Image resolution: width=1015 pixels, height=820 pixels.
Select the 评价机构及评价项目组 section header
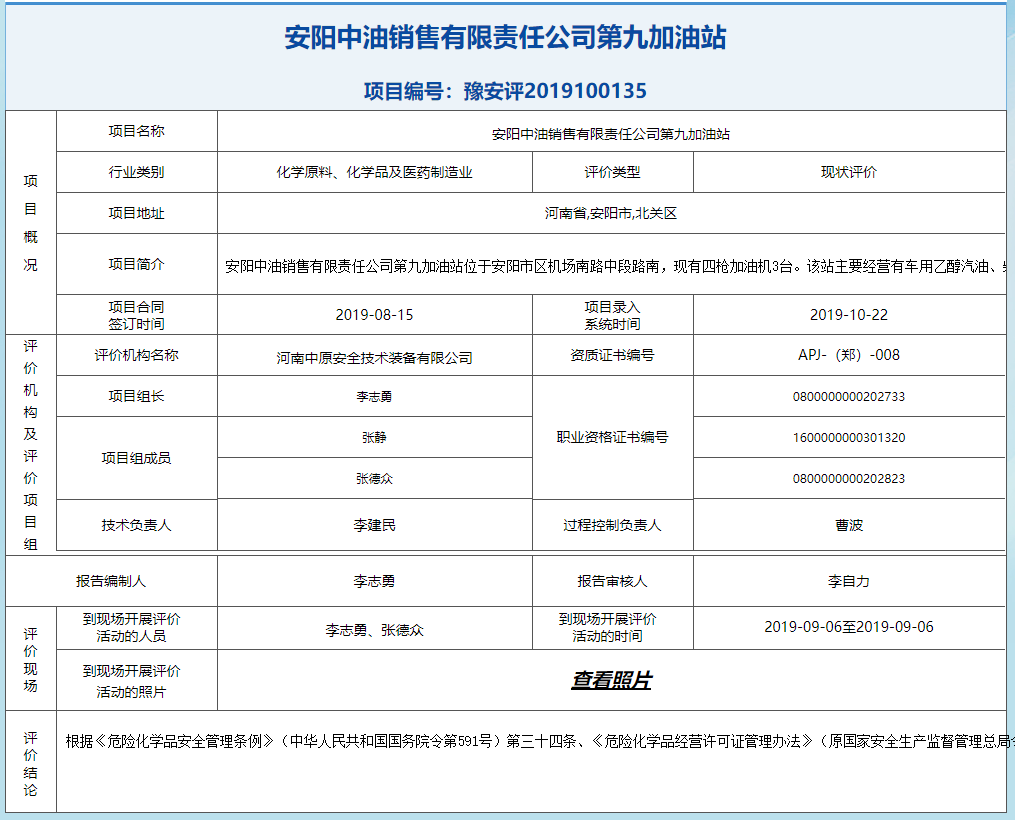(30, 445)
